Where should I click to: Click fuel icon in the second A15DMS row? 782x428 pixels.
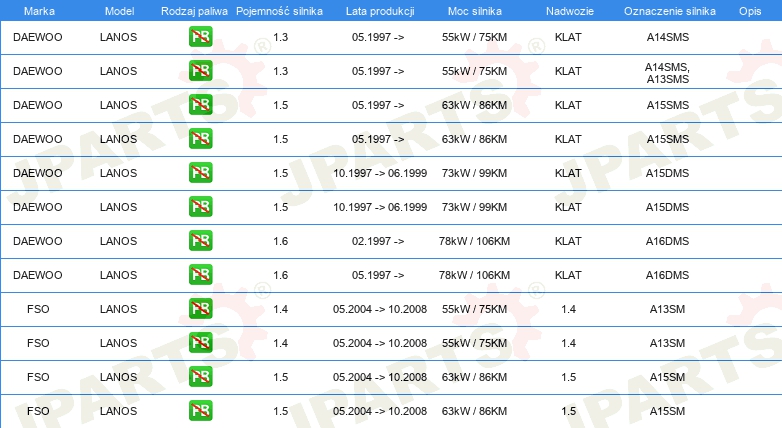tap(200, 207)
